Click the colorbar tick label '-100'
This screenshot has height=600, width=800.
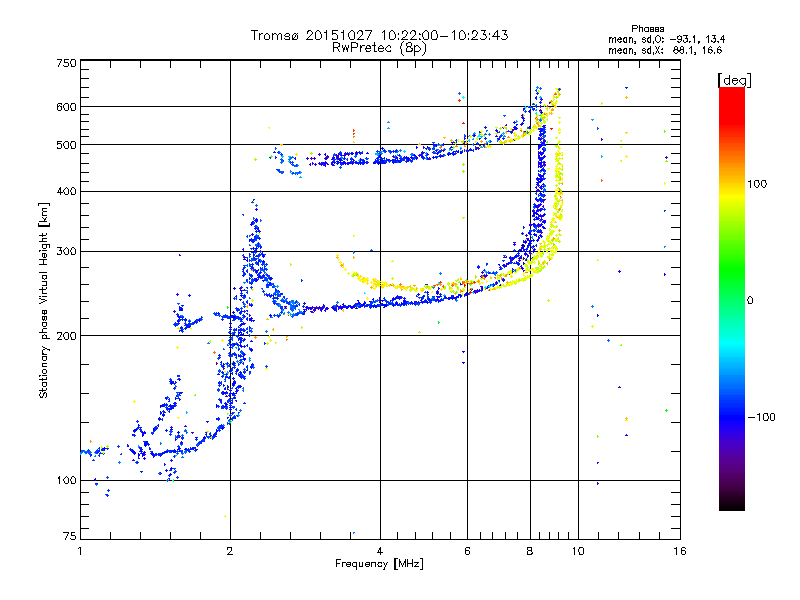point(761,417)
